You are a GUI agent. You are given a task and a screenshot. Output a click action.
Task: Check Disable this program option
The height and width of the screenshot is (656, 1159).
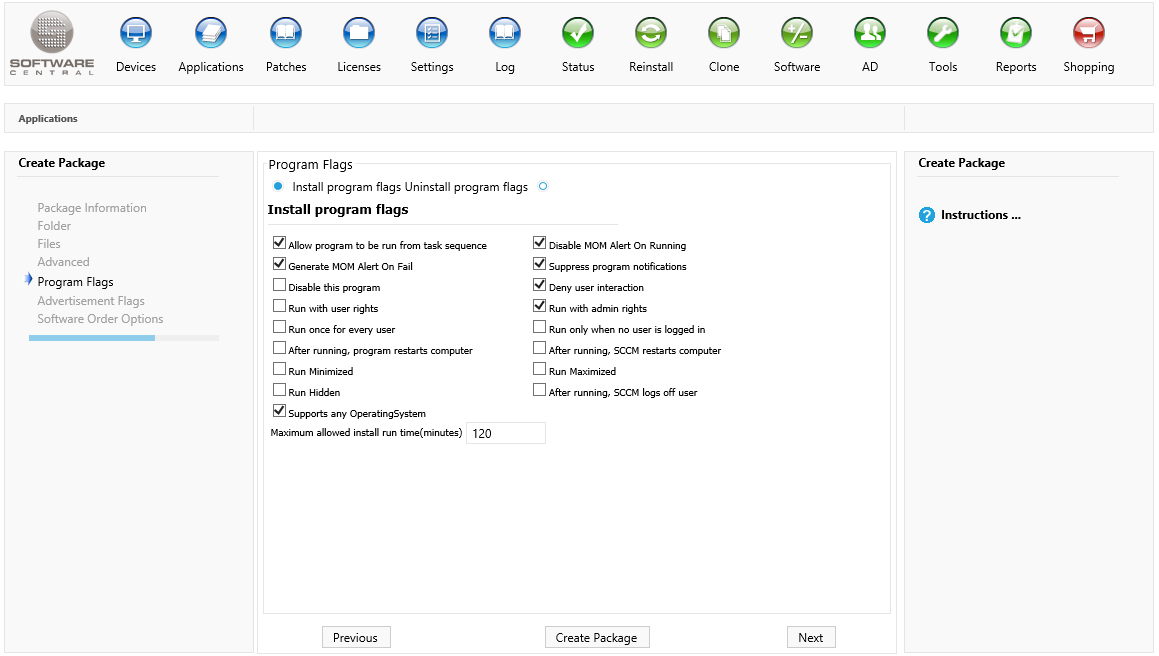click(x=280, y=286)
